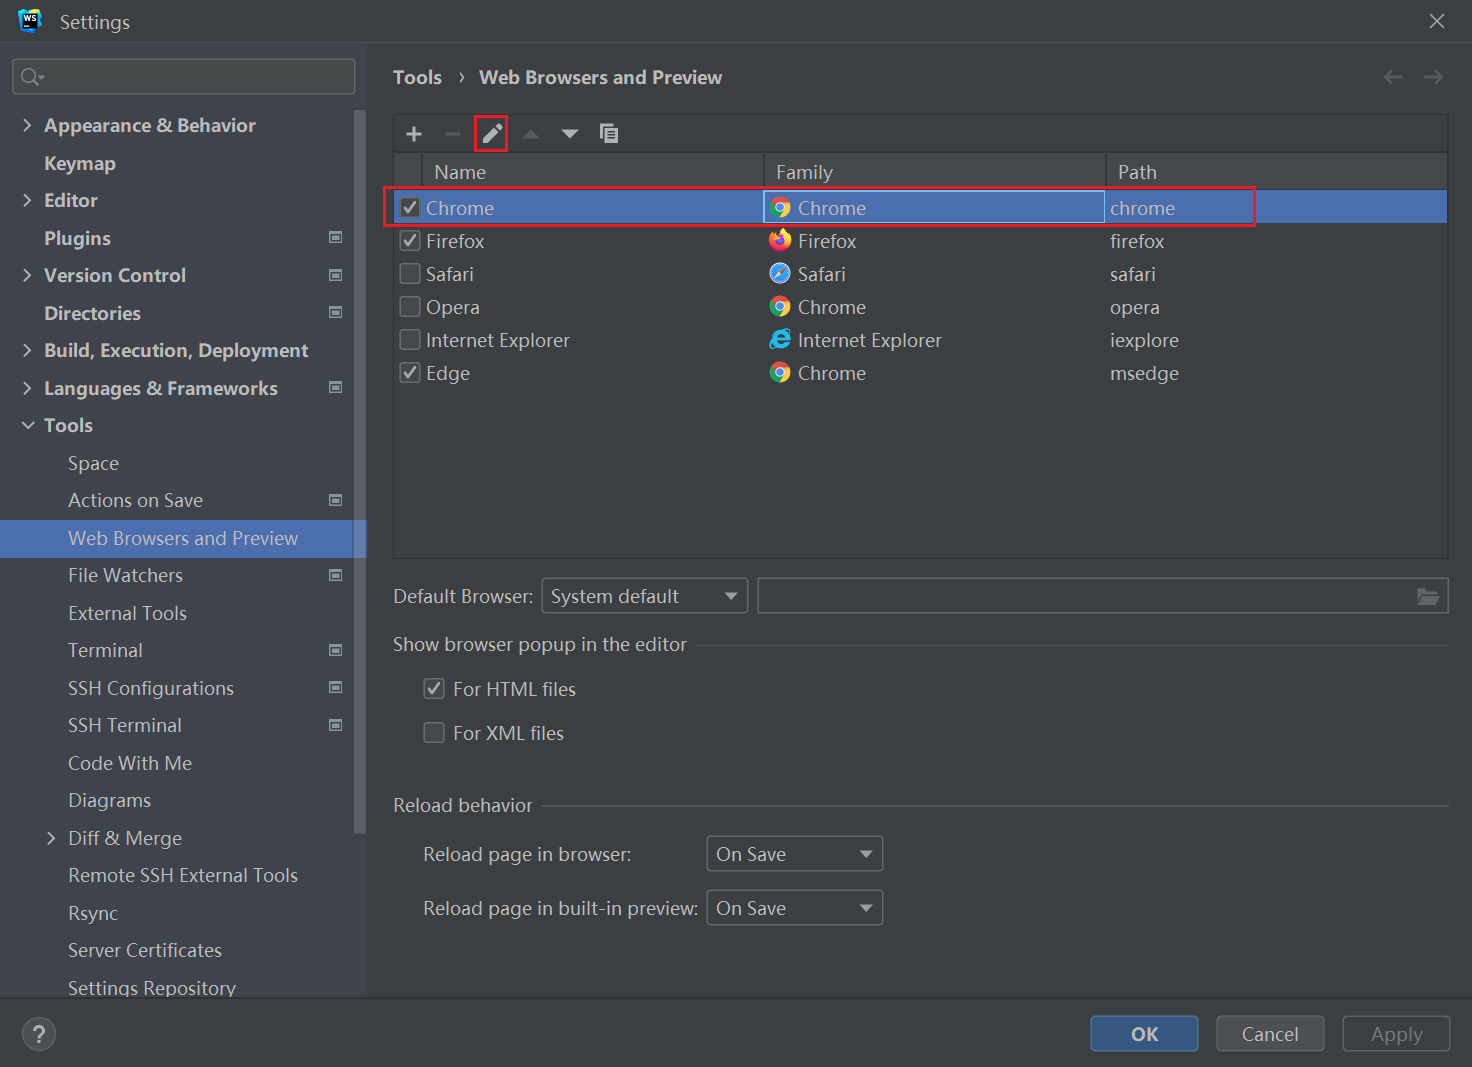Image resolution: width=1472 pixels, height=1067 pixels.
Task: Toggle the For HTML files checkbox
Action: (x=434, y=689)
